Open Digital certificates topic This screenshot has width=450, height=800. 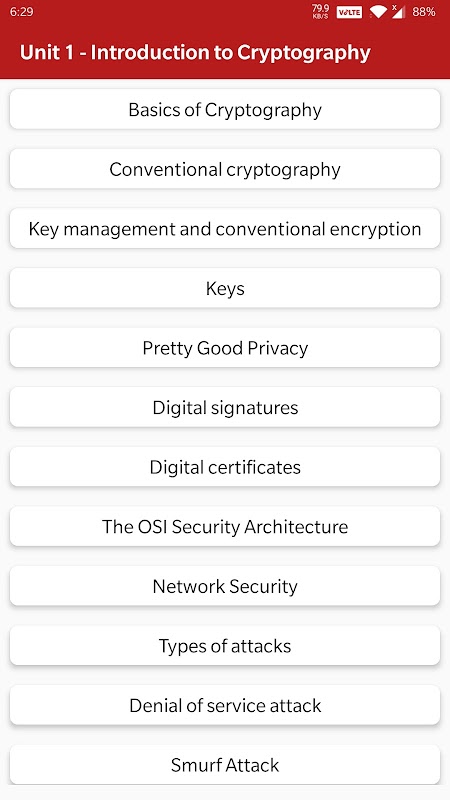click(x=225, y=467)
